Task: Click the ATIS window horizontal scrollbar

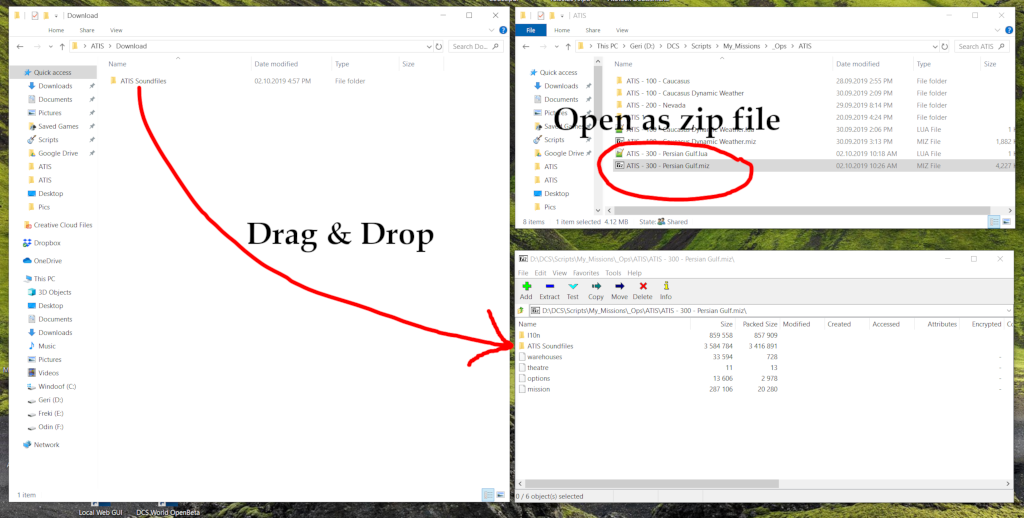Action: pyautogui.click(x=800, y=209)
